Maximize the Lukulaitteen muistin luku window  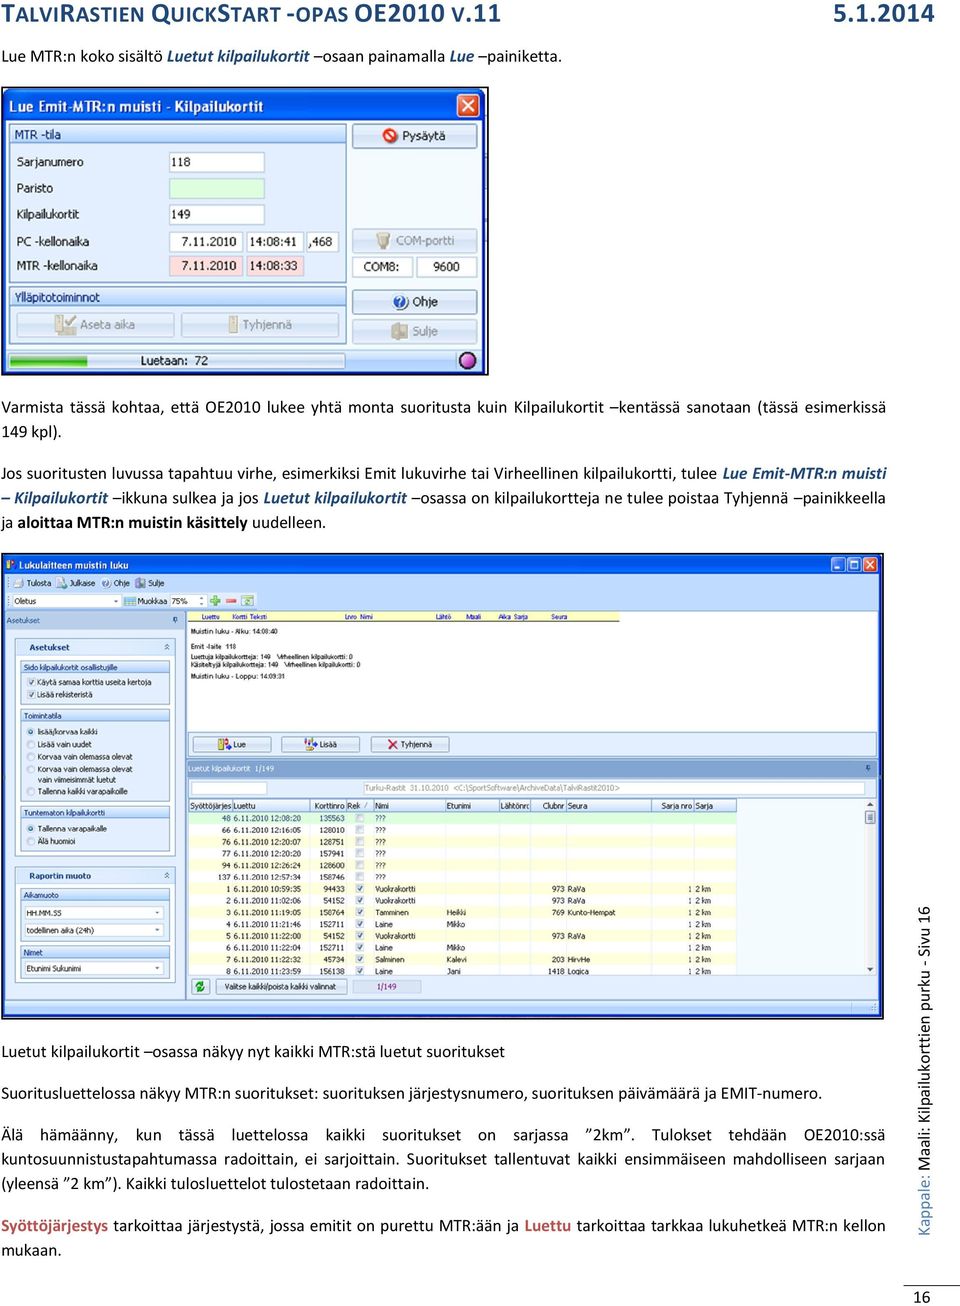(854, 565)
